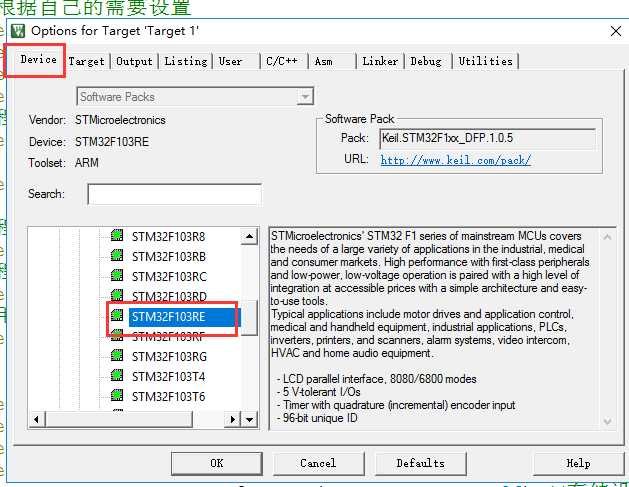Viewport: 629px width, 487px height.
Task: Click the Pack name field Keil.STM32F1xx_DFP.1.0.5
Action: [x=487, y=138]
